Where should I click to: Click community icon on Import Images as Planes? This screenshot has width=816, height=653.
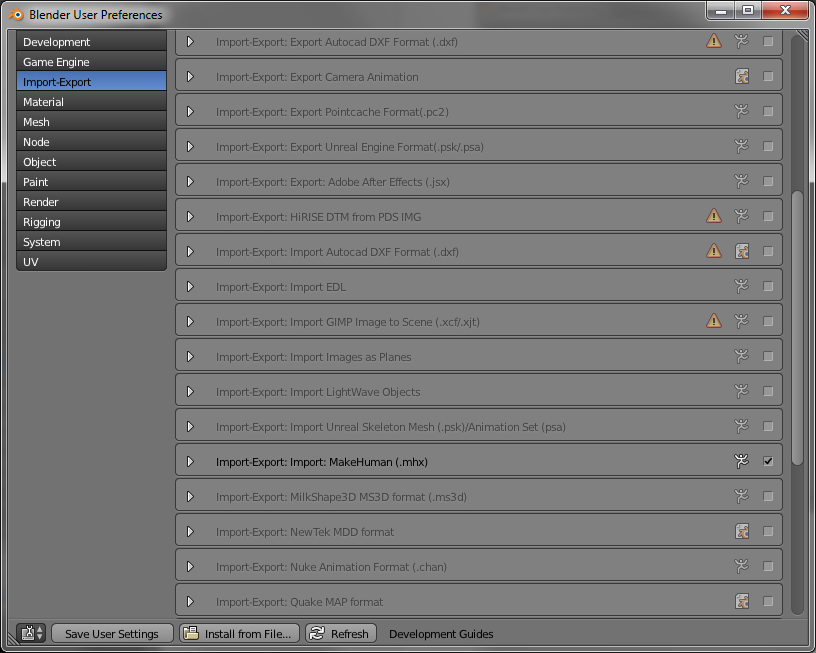(742, 356)
